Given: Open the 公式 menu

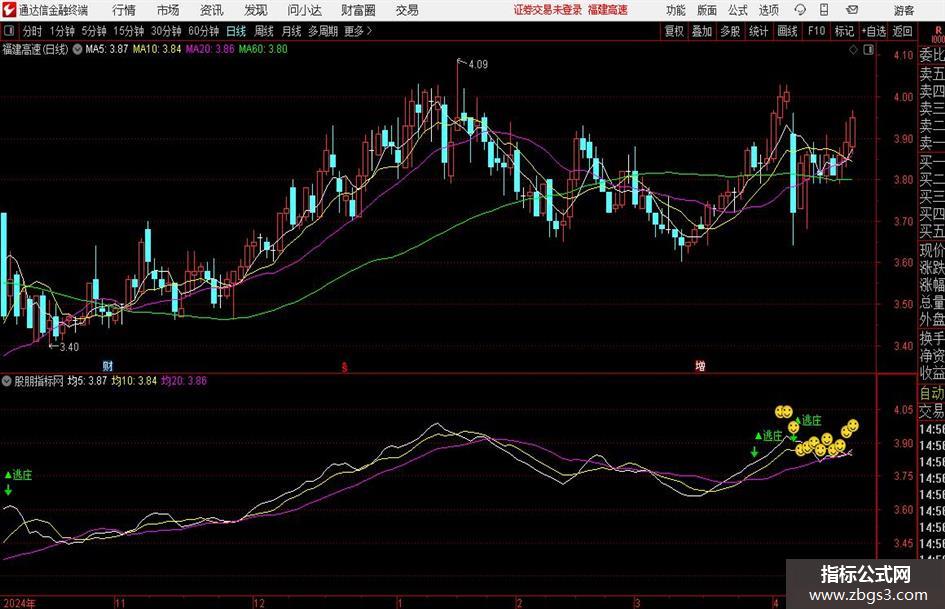Looking at the screenshot, I should point(738,10).
